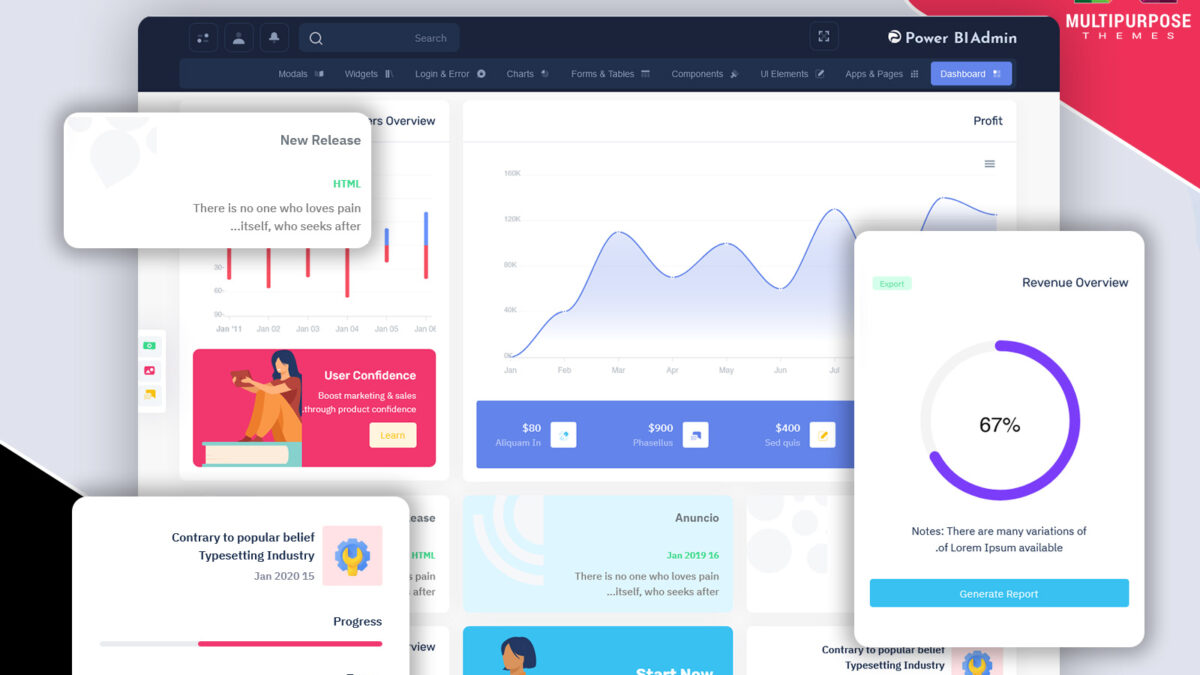Open the settings dots icon in header

click(x=203, y=38)
